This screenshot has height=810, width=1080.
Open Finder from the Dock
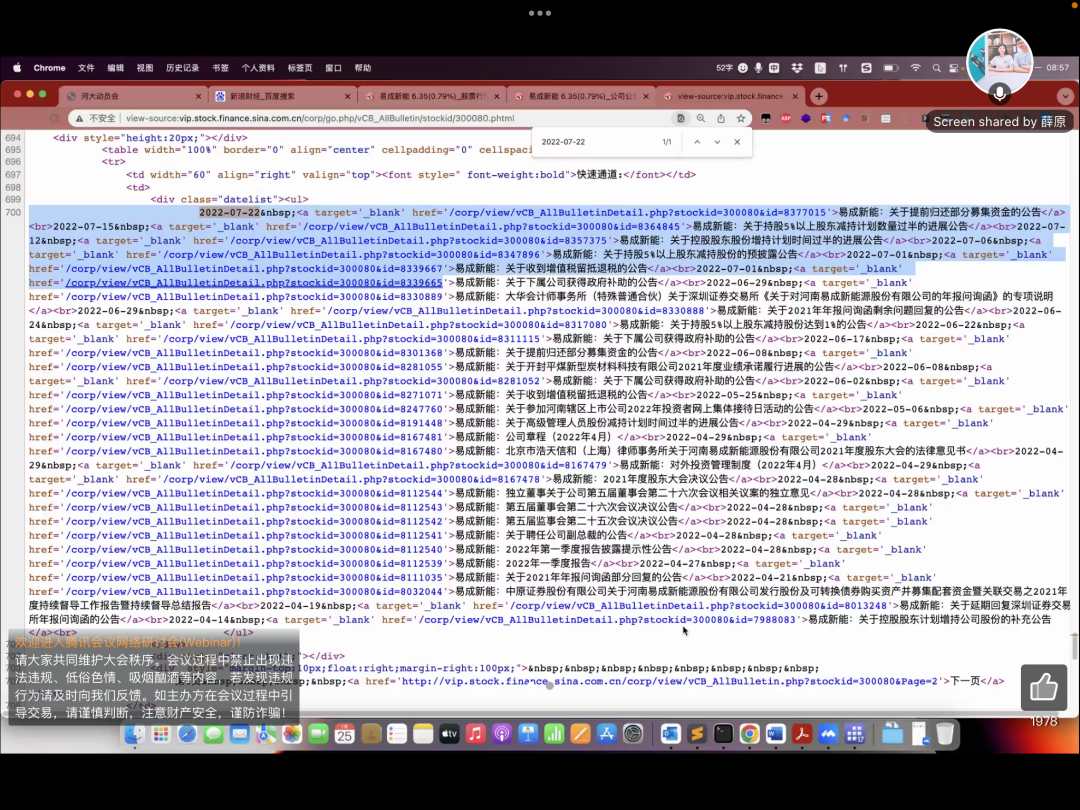coord(134,734)
